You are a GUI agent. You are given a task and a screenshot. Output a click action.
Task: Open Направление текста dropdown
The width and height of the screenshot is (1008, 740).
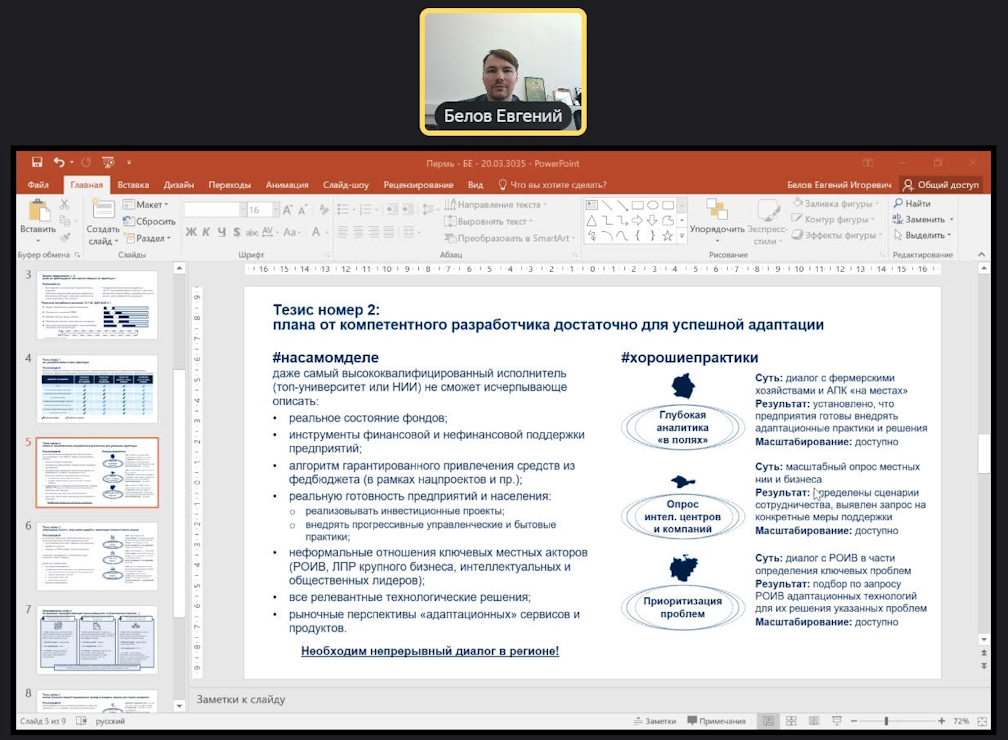pos(496,204)
